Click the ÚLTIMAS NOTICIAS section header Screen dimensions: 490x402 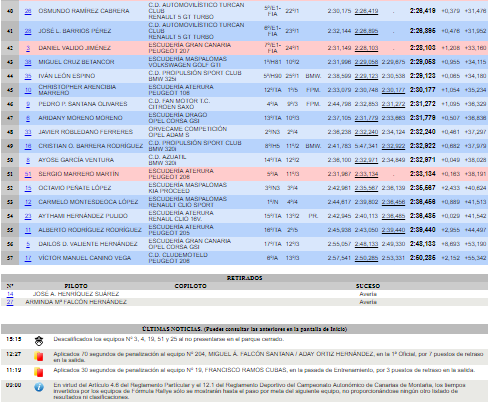tap(244, 329)
